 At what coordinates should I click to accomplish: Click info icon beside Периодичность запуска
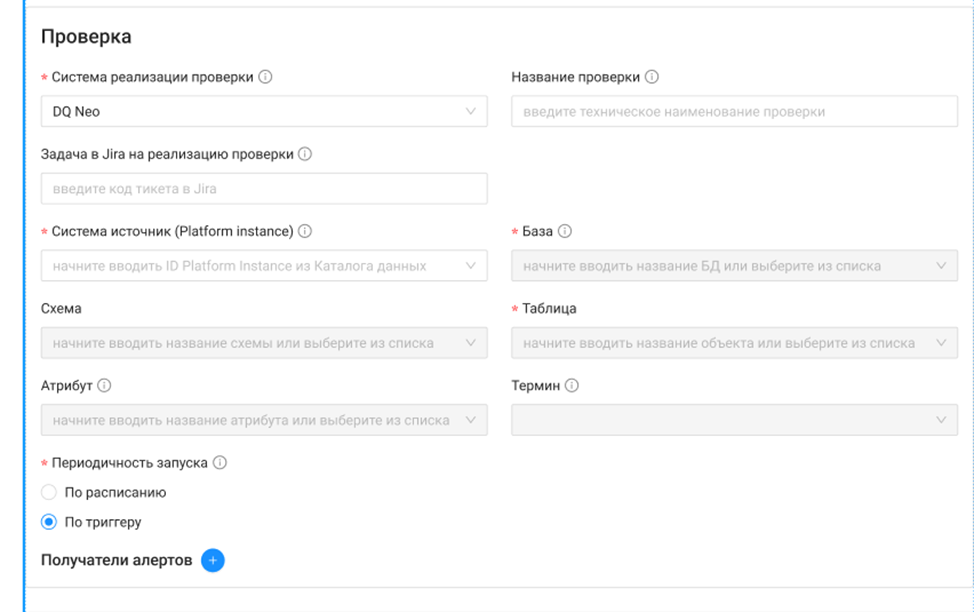pyautogui.click(x=220, y=463)
